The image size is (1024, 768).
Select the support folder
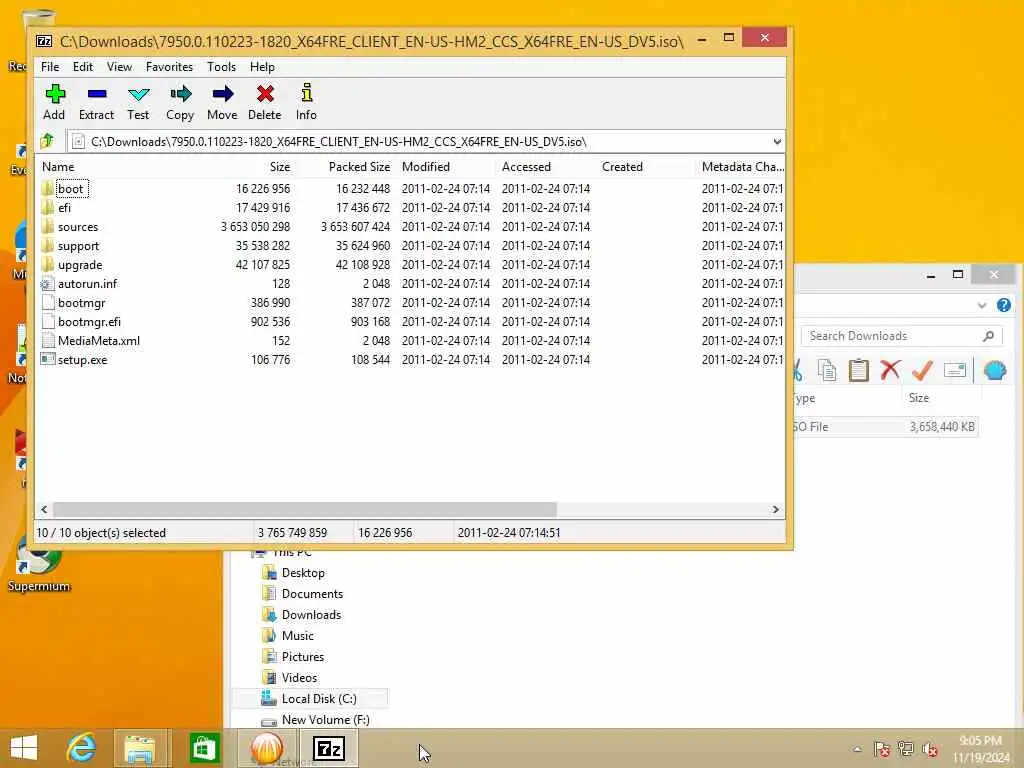pyautogui.click(x=78, y=246)
